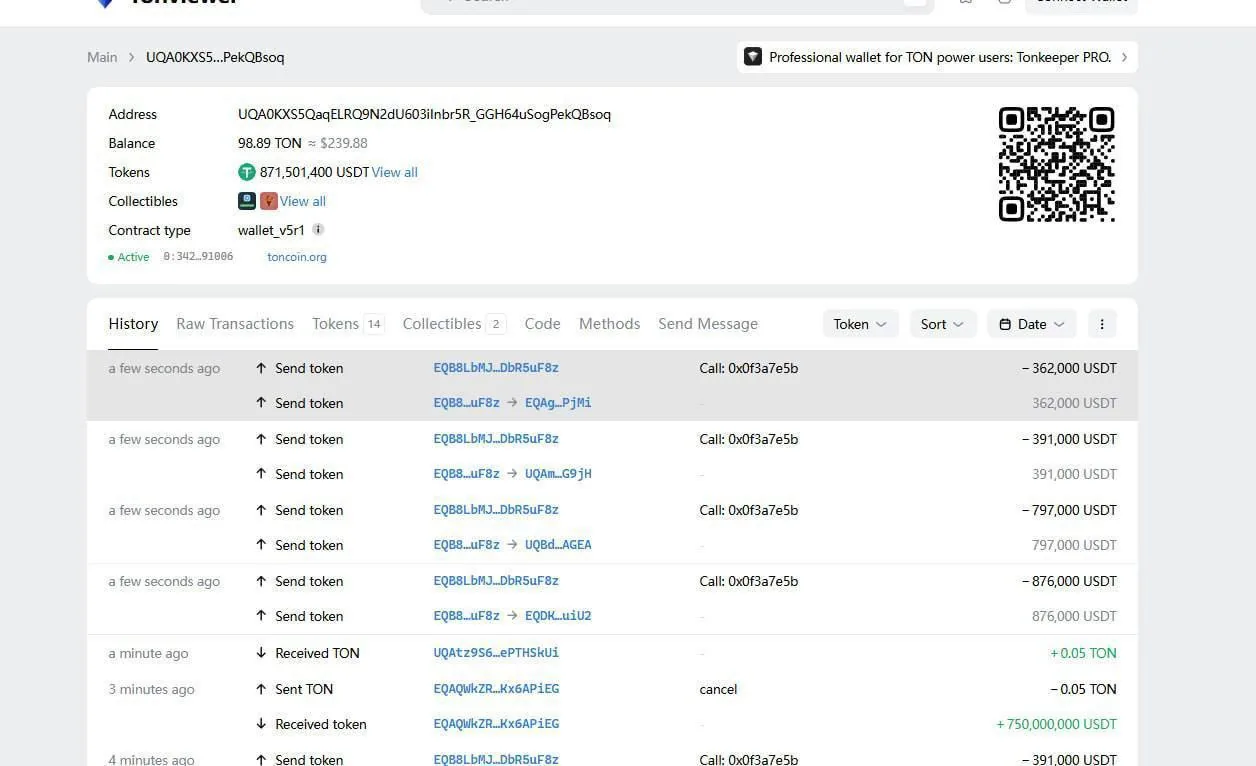Click View all next to Collectibles
This screenshot has width=1256, height=766.
point(303,201)
